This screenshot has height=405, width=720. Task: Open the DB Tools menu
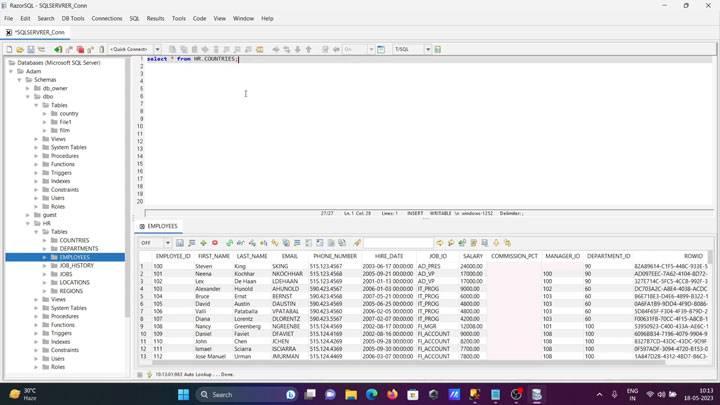point(73,18)
